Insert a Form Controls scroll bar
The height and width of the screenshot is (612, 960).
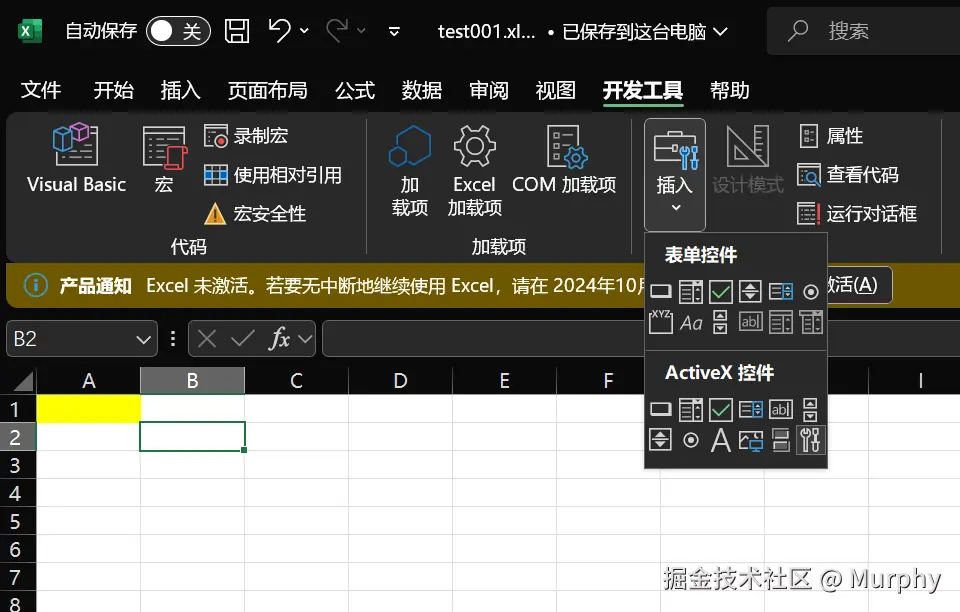coord(721,322)
